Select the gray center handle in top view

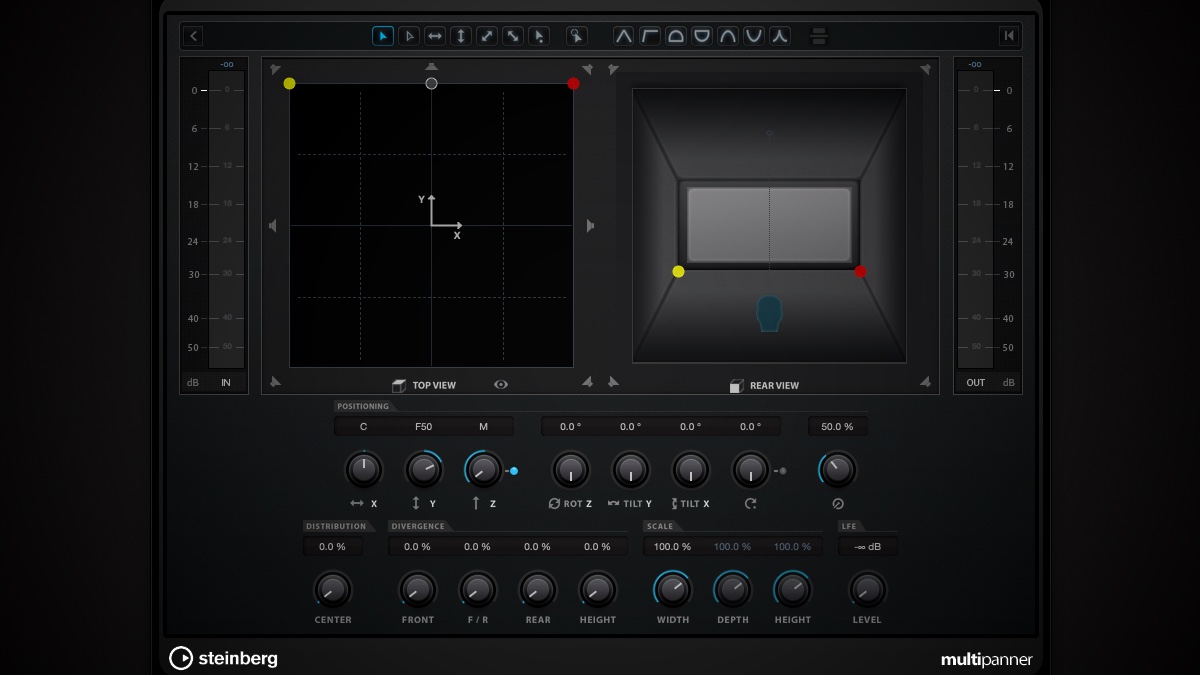(x=431, y=84)
